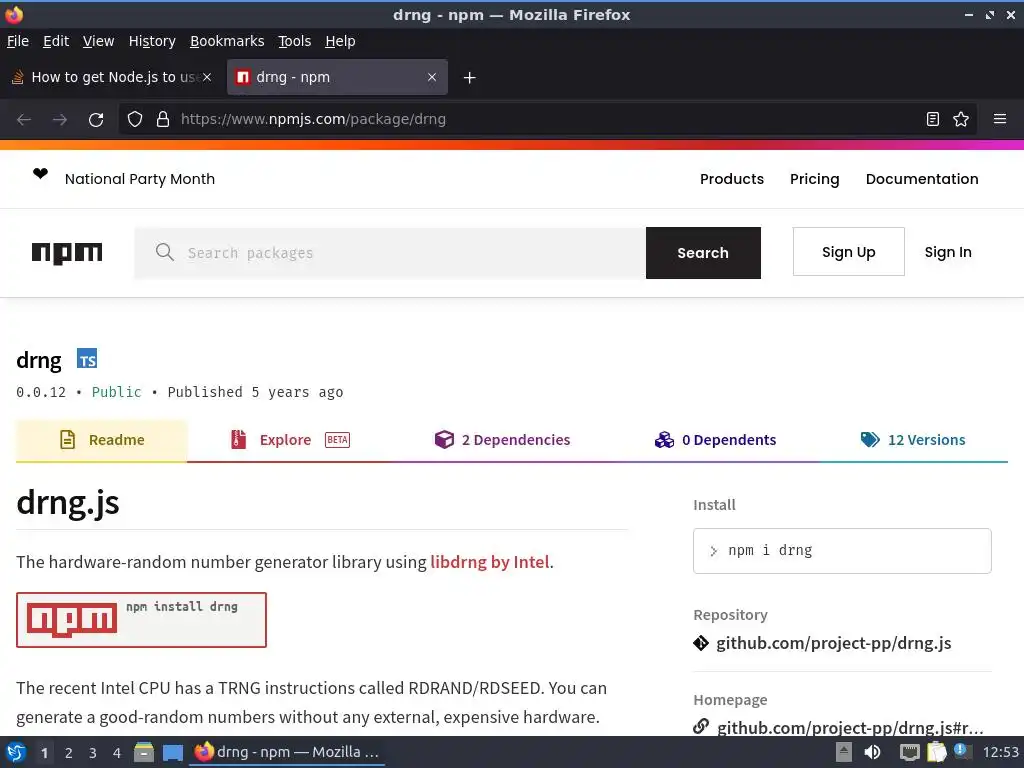The width and height of the screenshot is (1024, 768).
Task: Open the 2 Dependencies tab
Action: click(x=502, y=440)
